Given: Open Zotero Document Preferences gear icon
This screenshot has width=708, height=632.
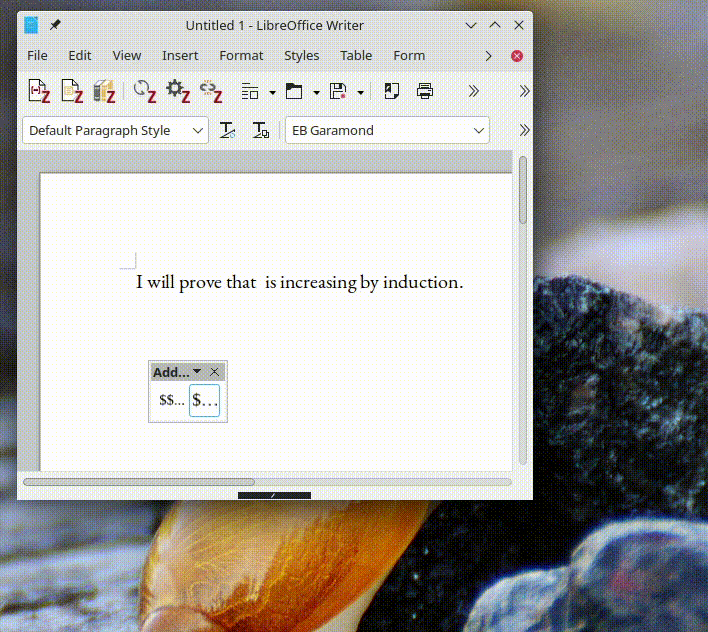Looking at the screenshot, I should (178, 91).
